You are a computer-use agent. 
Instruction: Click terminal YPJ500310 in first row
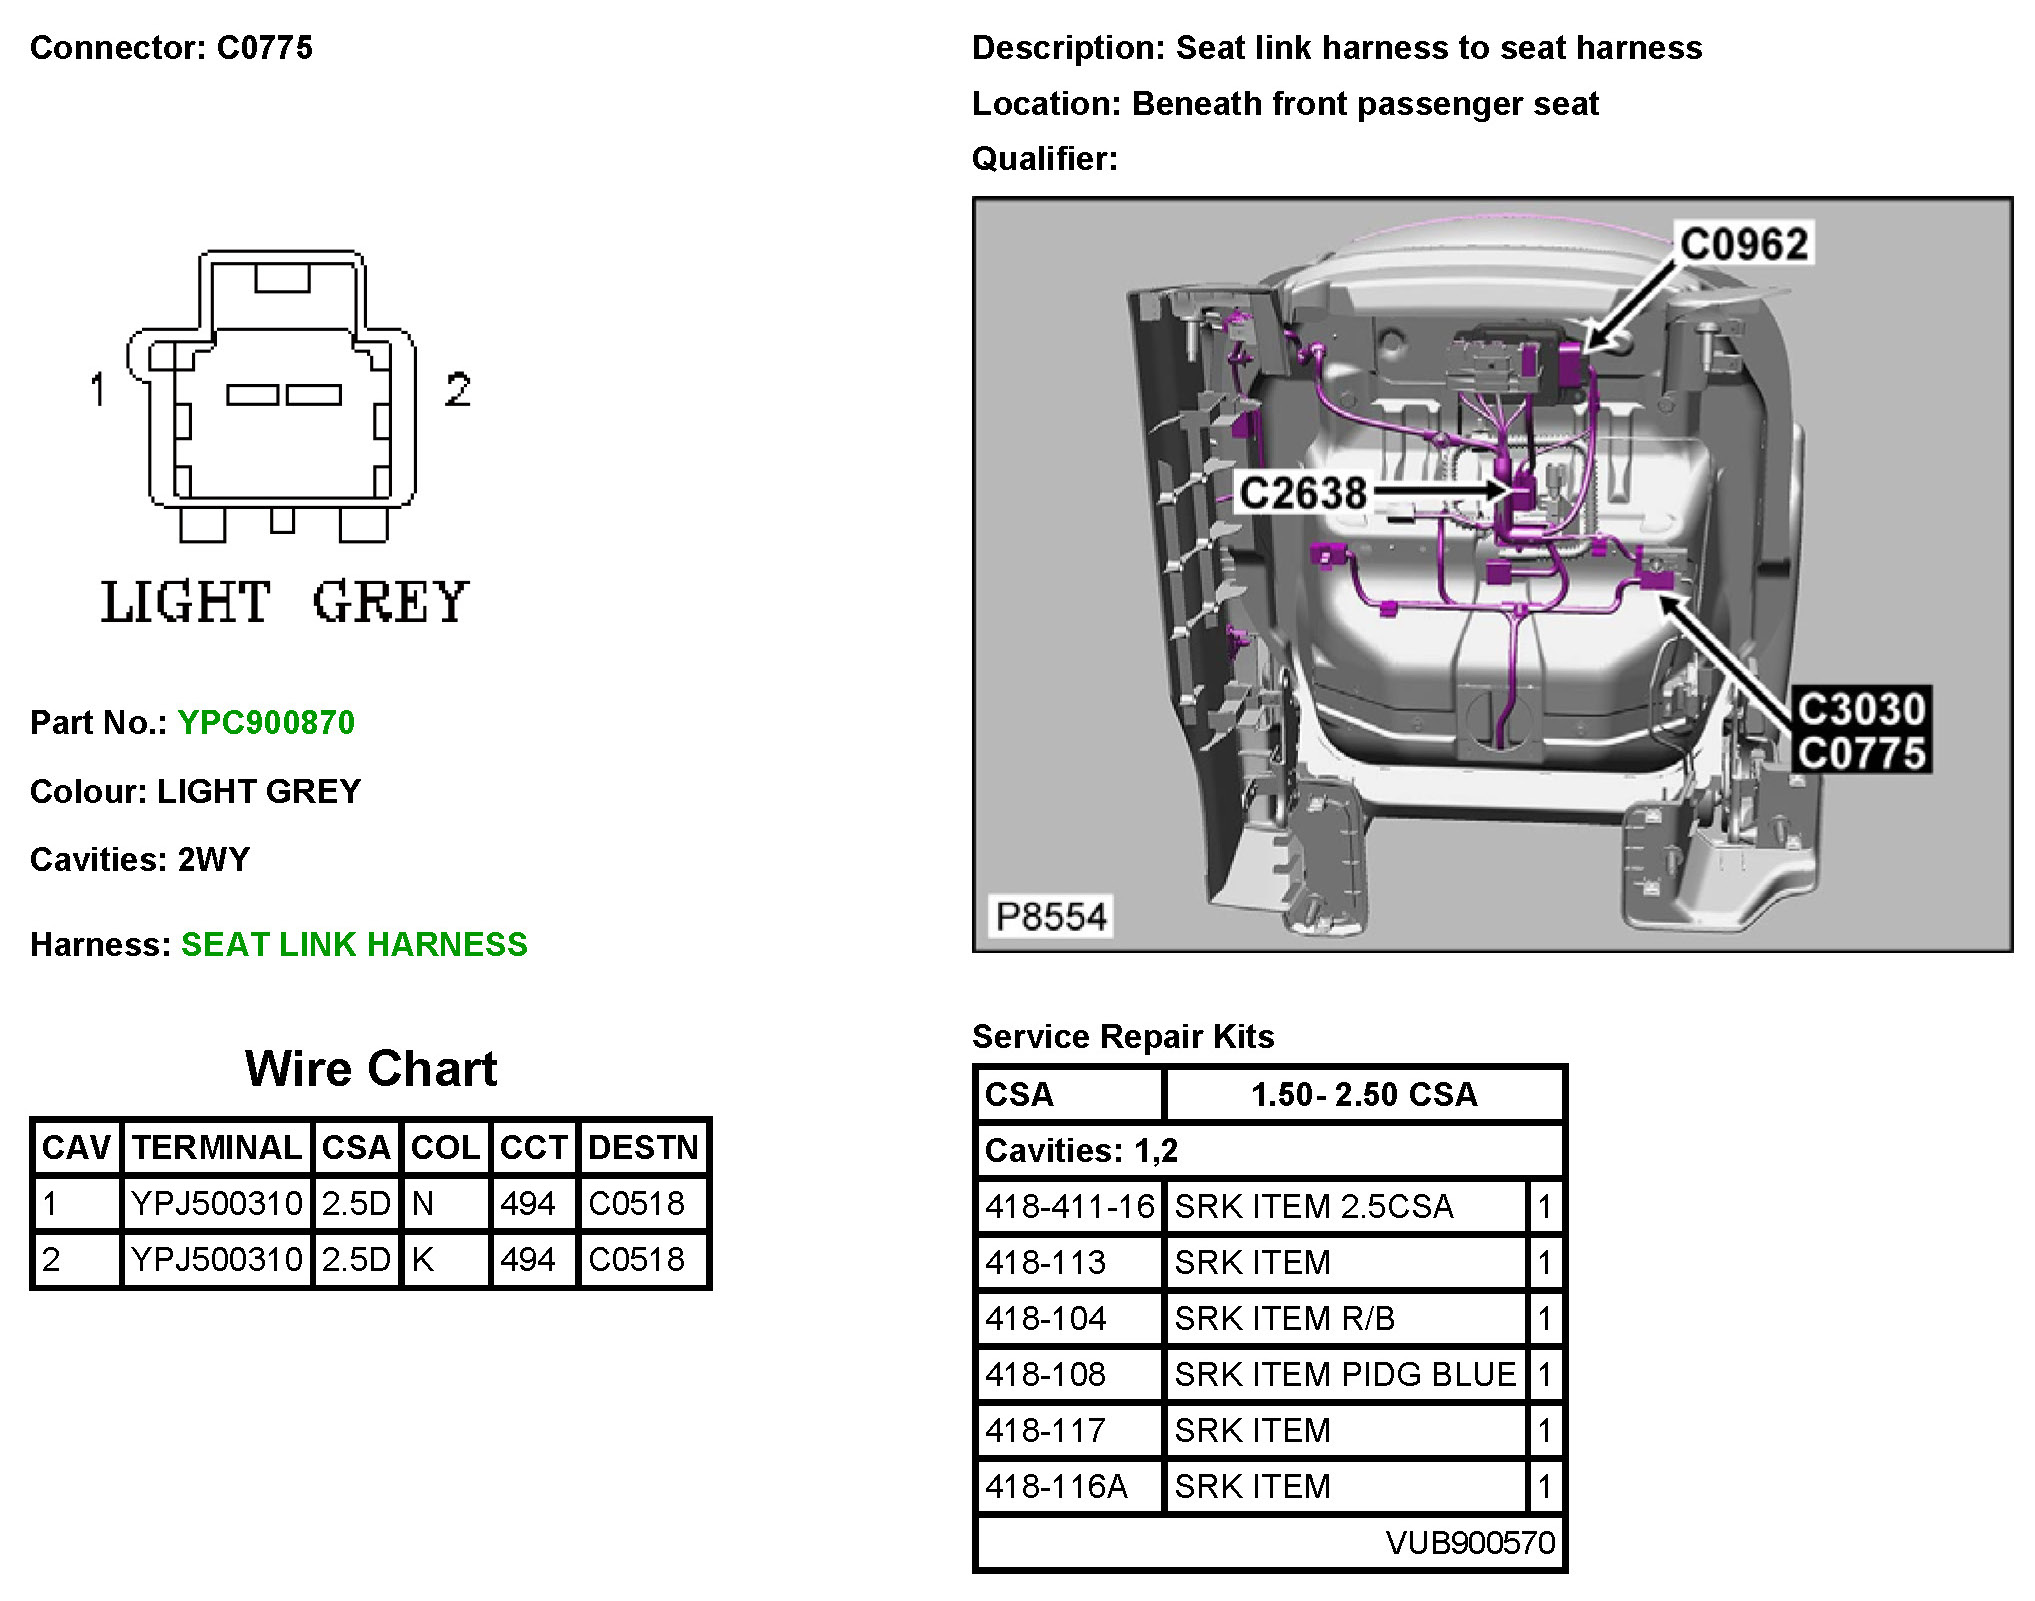216,1203
